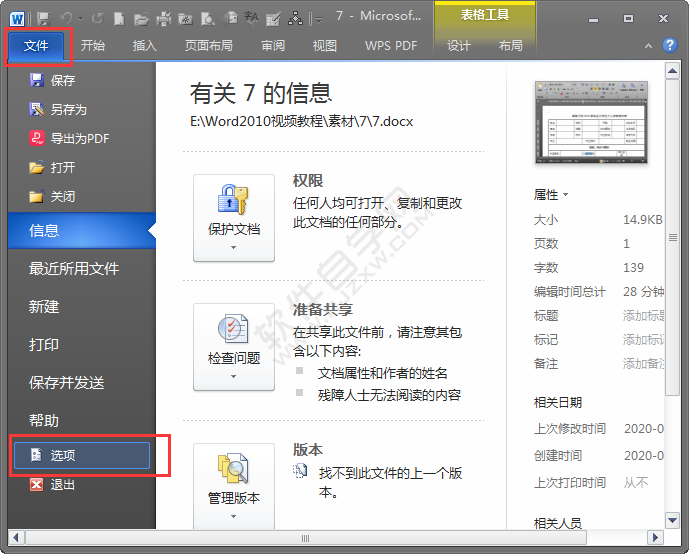The height and width of the screenshot is (554, 689).
Task: Open the 文件 tab
Action: pyautogui.click(x=36, y=45)
